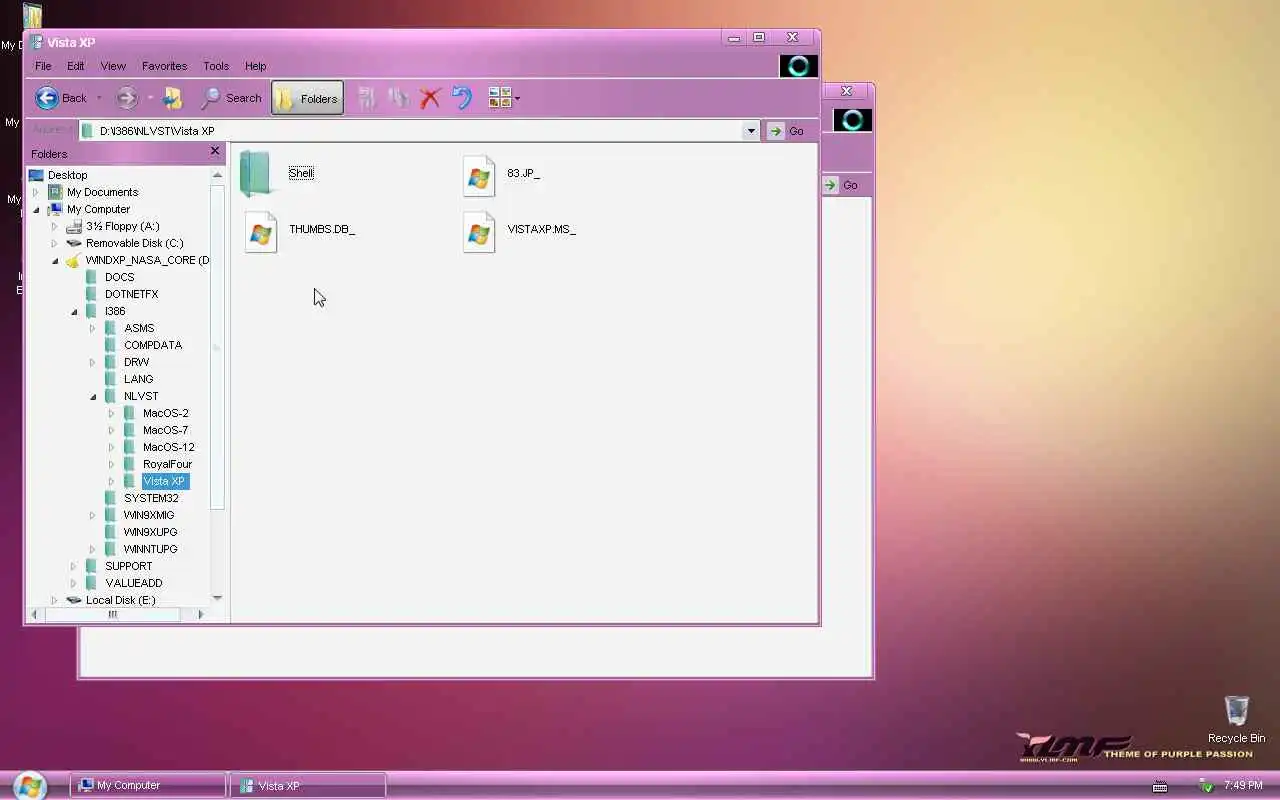Click the Back arrow button

[x=47, y=98]
